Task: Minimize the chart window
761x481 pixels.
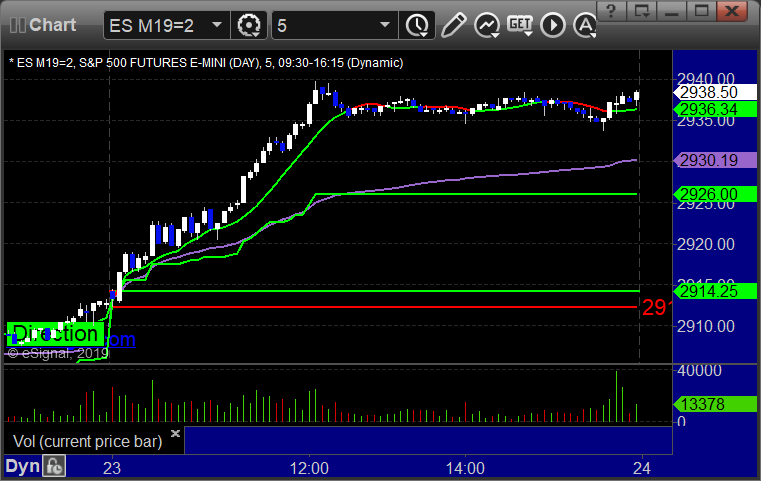Action: (x=671, y=11)
